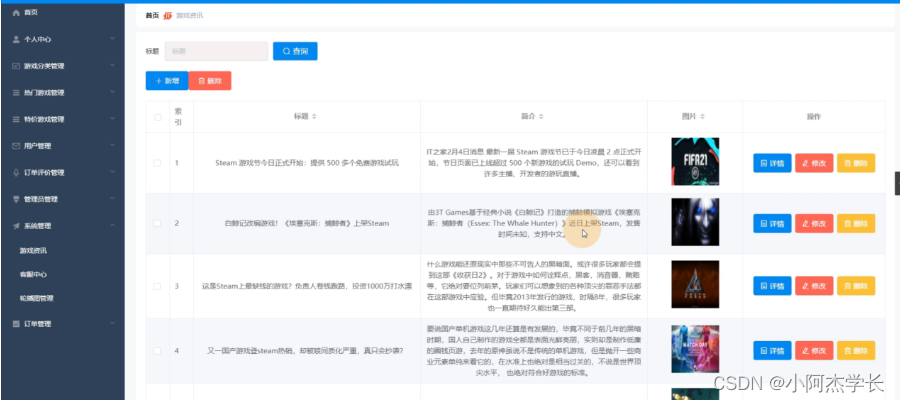Sort the table by 图片 column arrows
This screenshot has width=900, height=402.
click(x=703, y=117)
